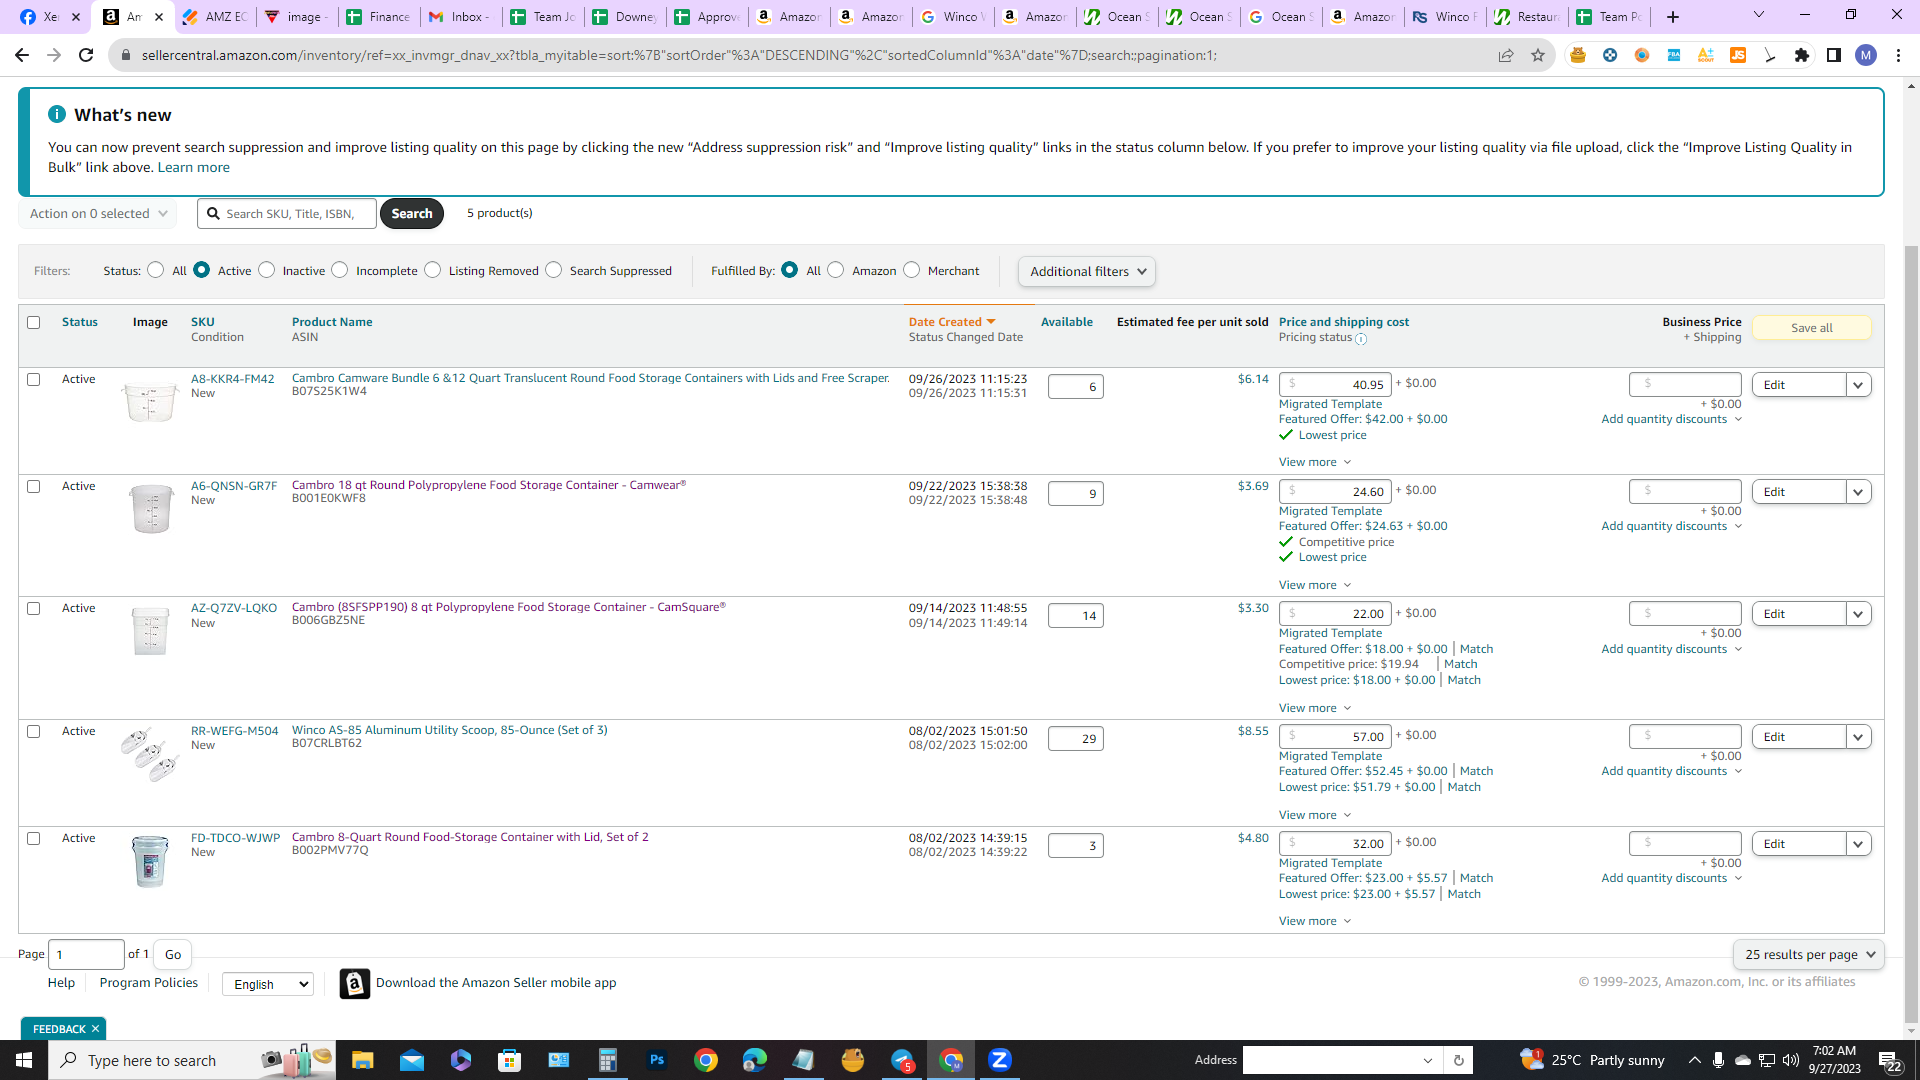The height and width of the screenshot is (1080, 1920).
Task: Sort by Date Created column header
Action: click(952, 322)
